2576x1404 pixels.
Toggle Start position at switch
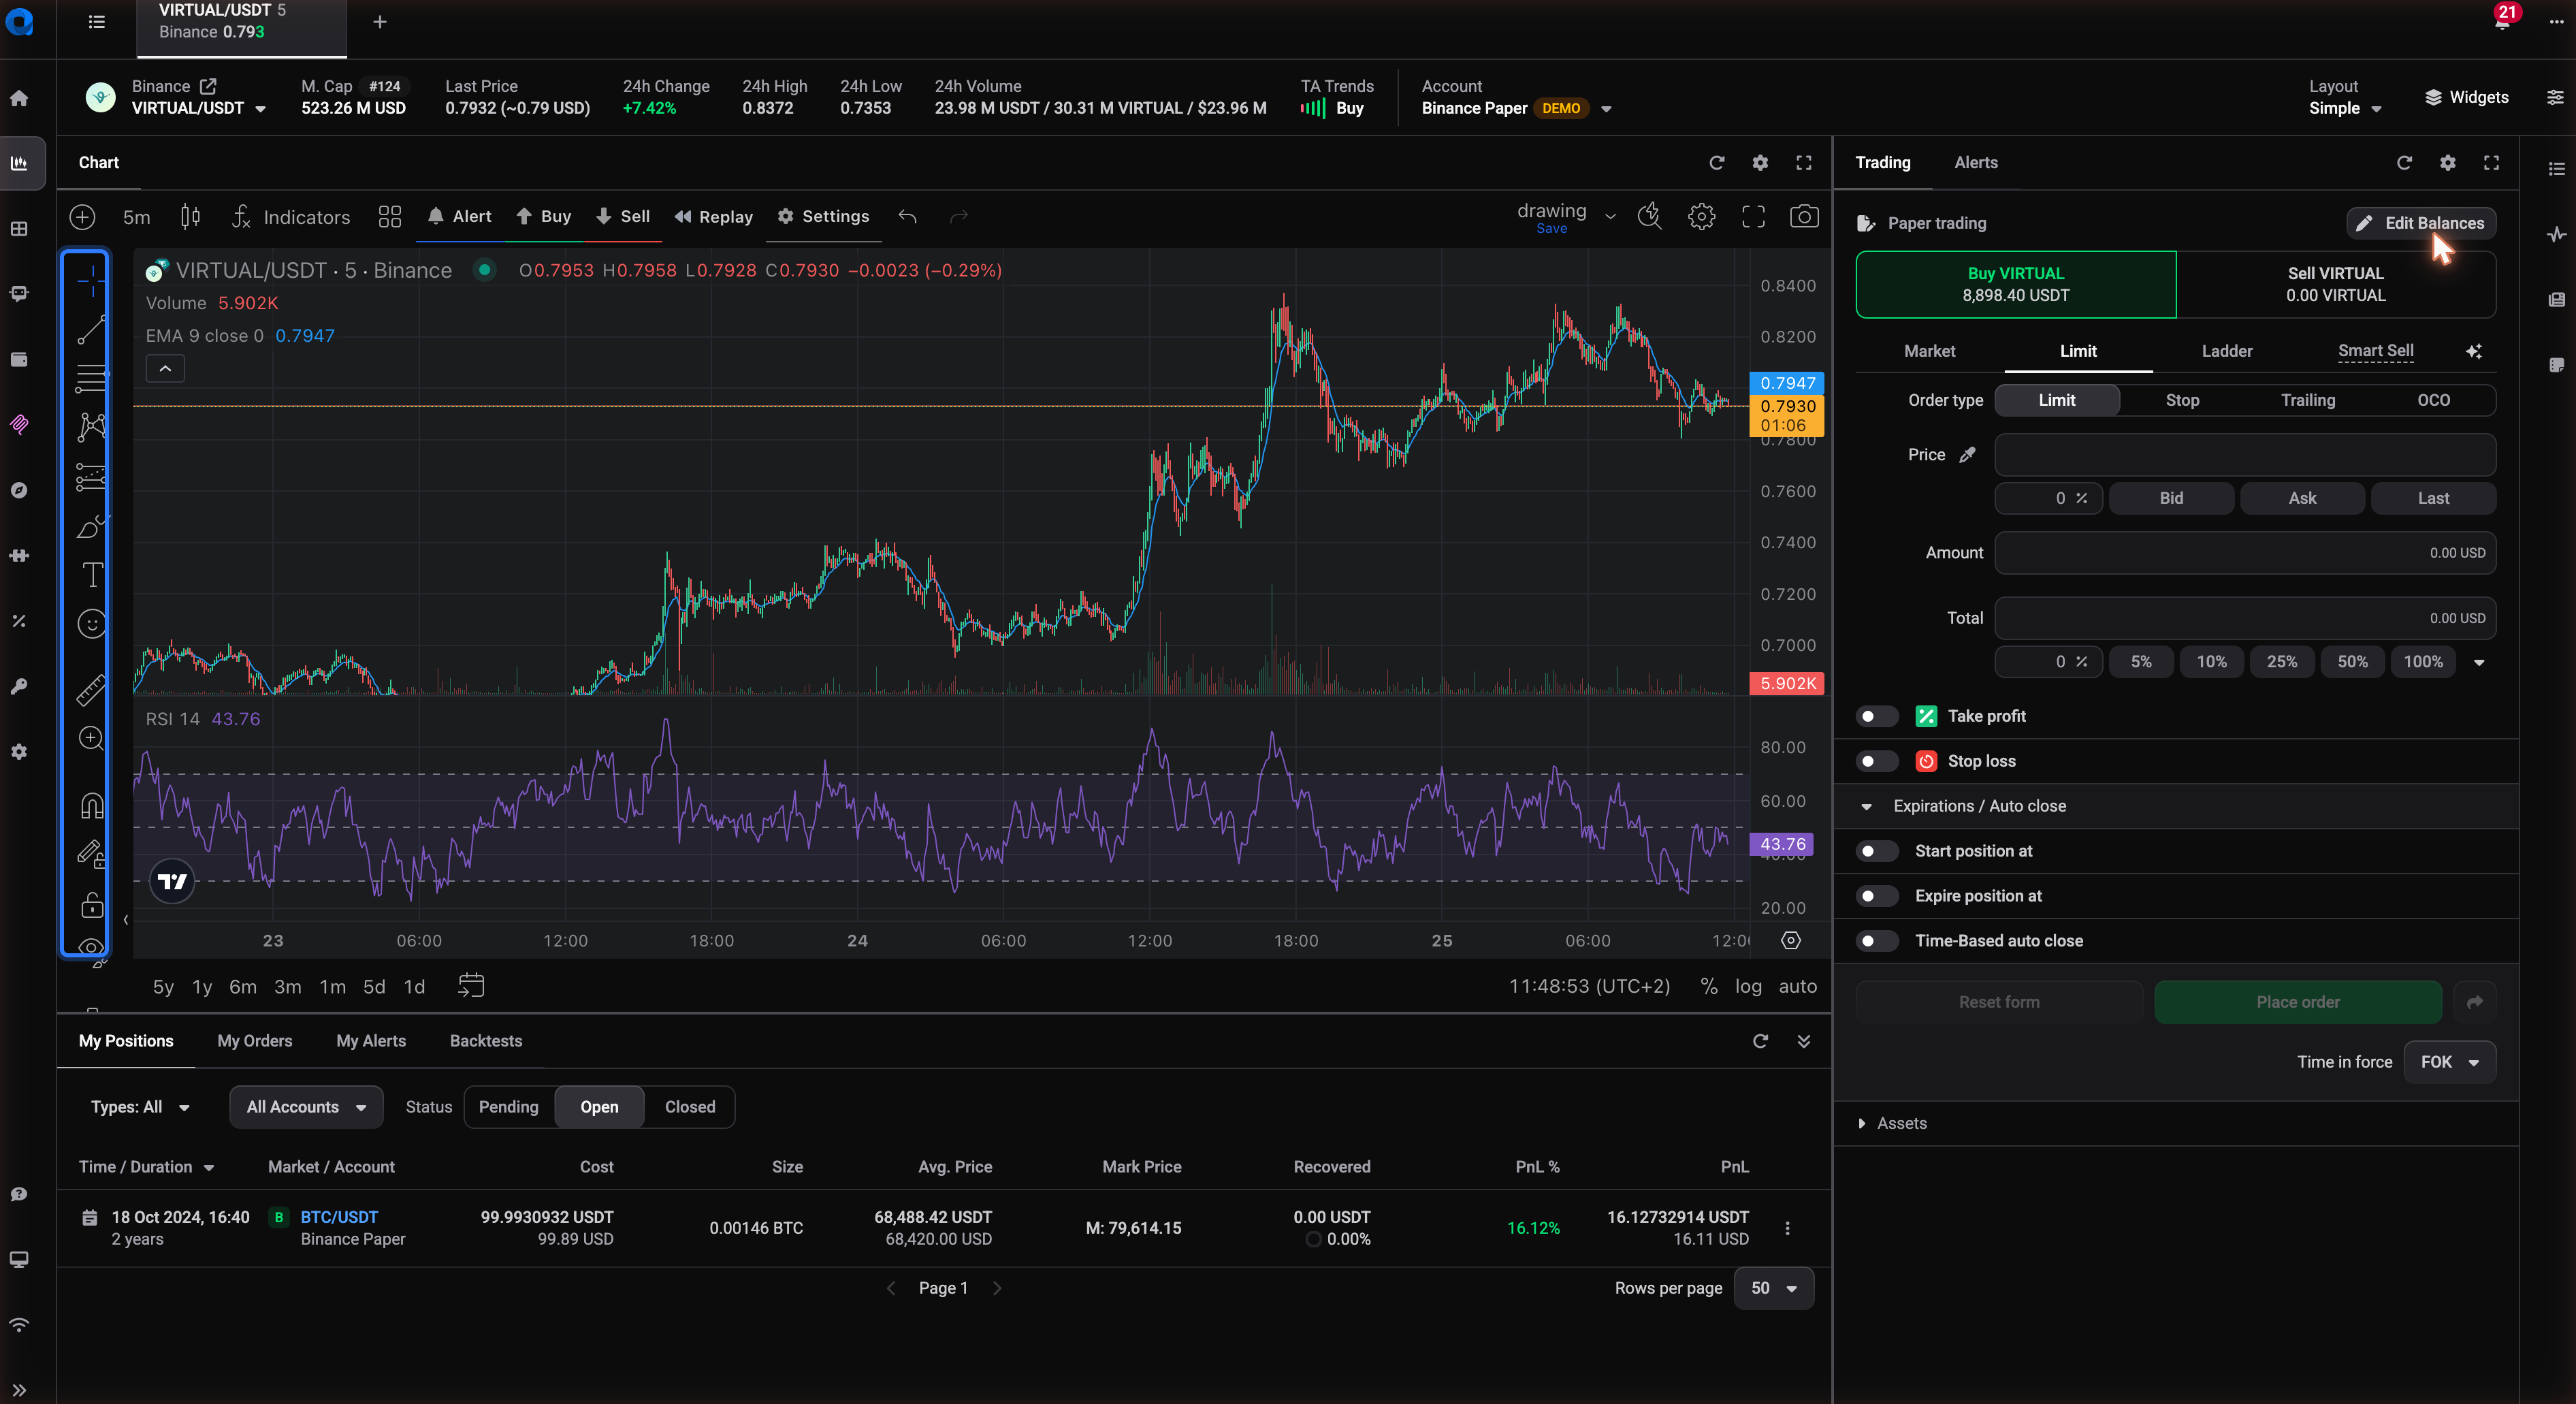point(1876,851)
